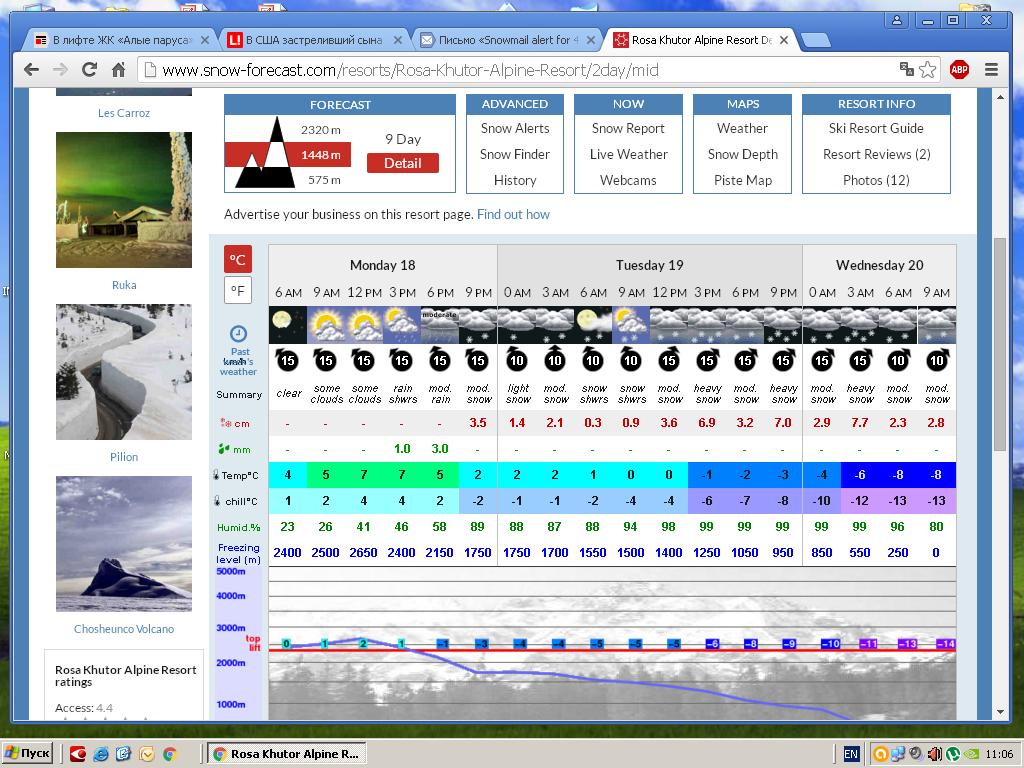Viewport: 1024px width, 768px height.
Task: Open the Snow Depth map link
Action: tap(743, 154)
